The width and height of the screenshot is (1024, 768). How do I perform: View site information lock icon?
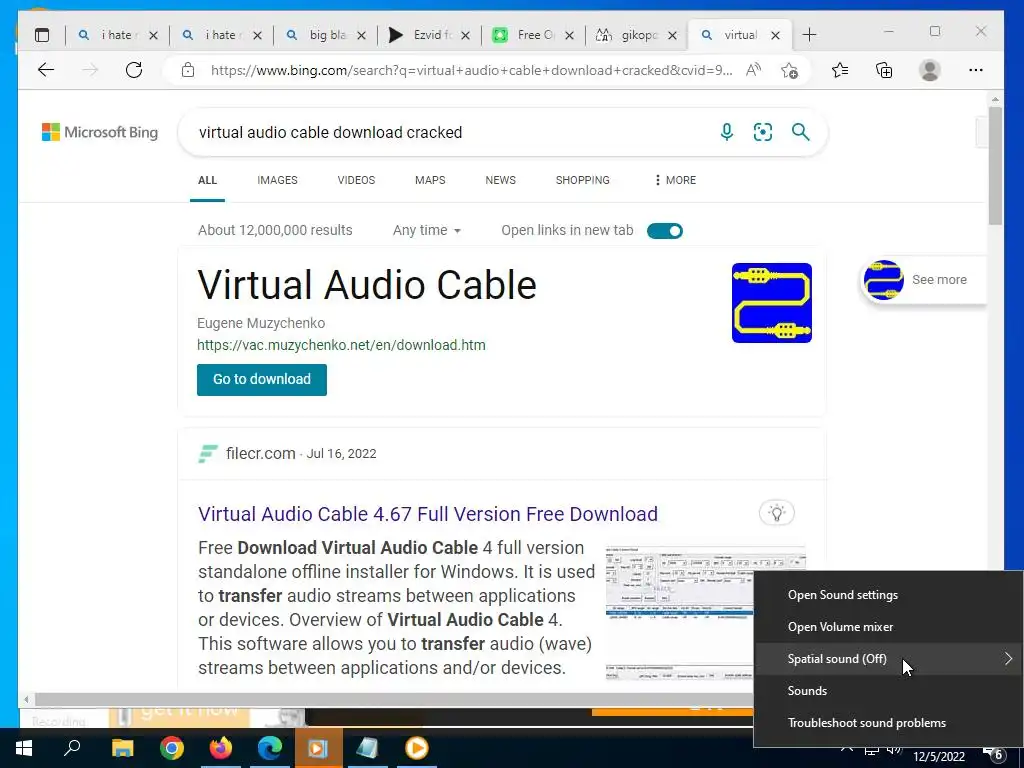click(x=188, y=70)
